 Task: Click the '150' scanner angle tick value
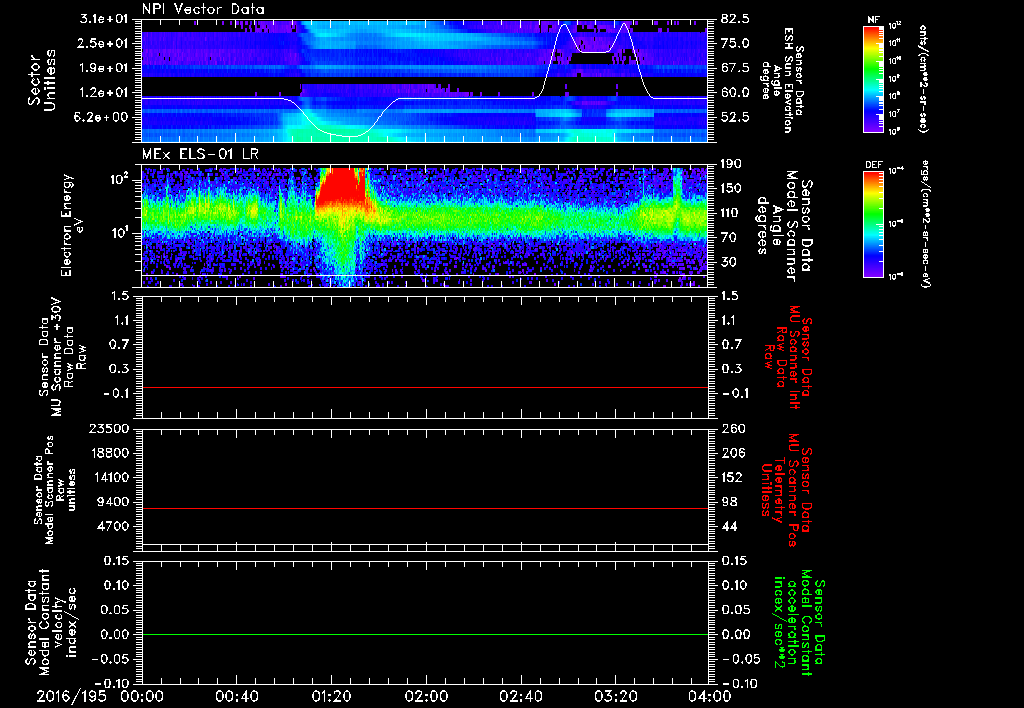point(731,189)
